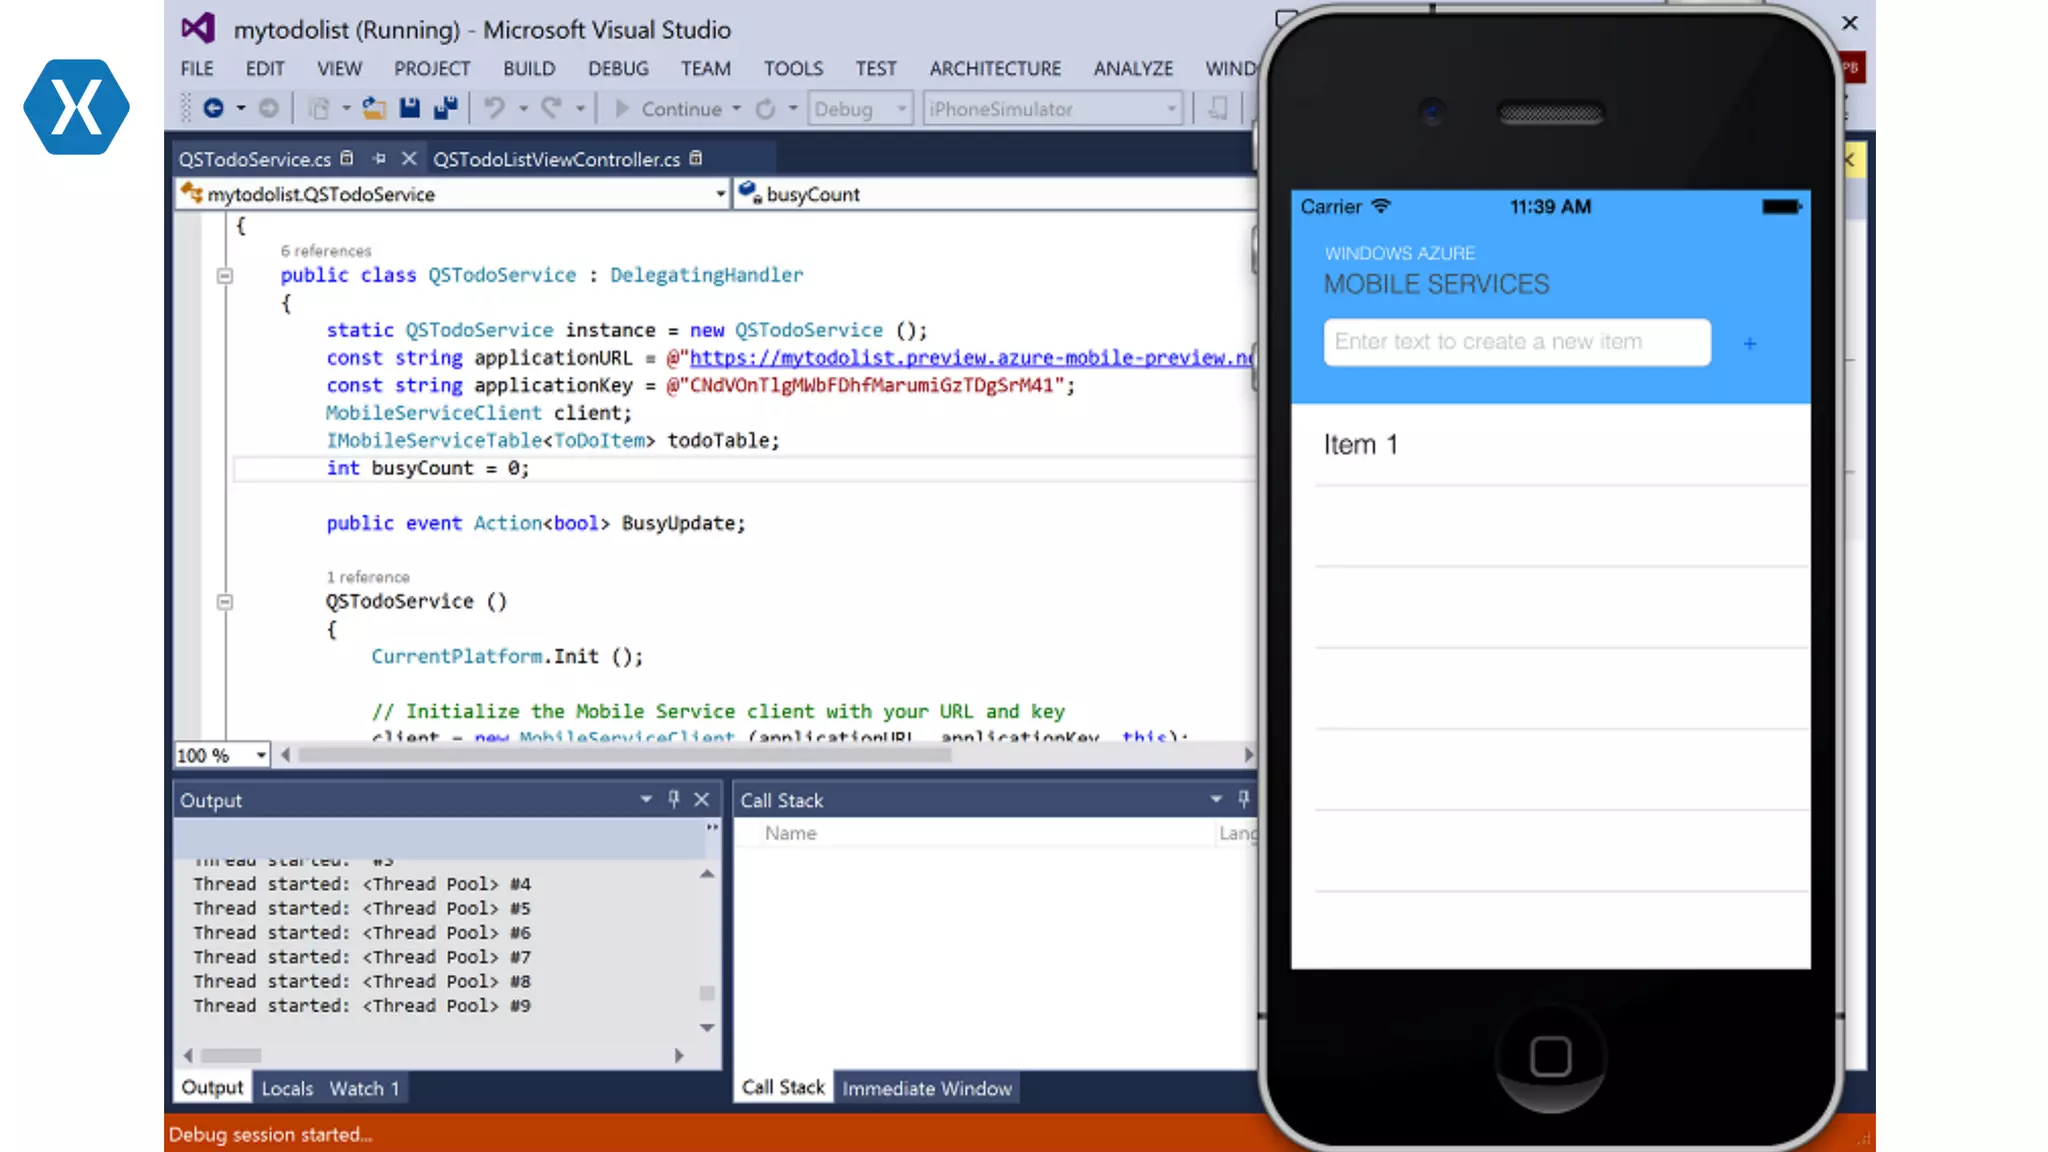2048x1152 pixels.
Task: Click the Restart debugging circular arrow icon
Action: pyautogui.click(x=765, y=108)
